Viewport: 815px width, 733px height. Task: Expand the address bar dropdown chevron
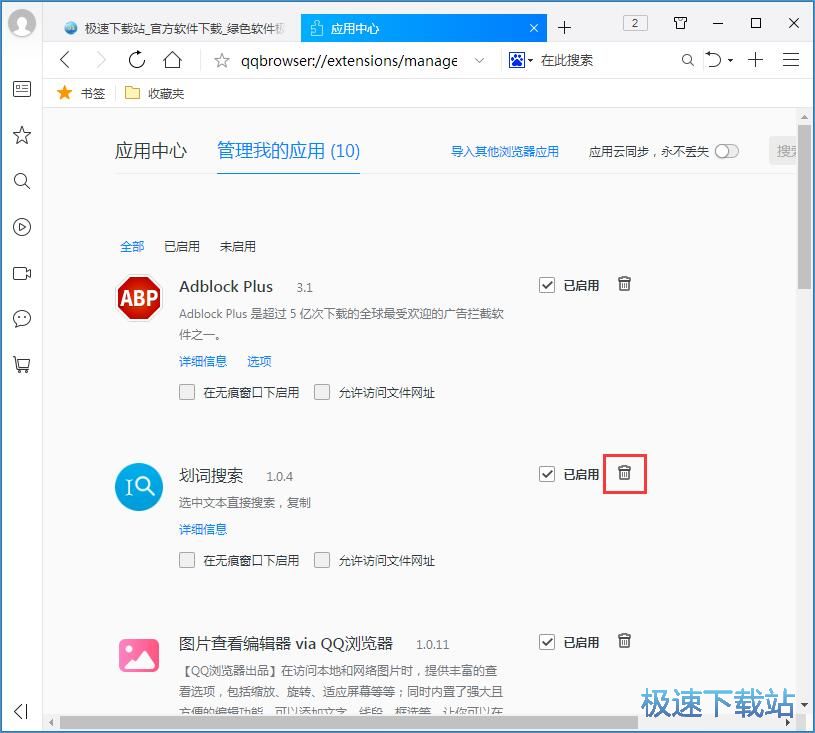click(480, 60)
